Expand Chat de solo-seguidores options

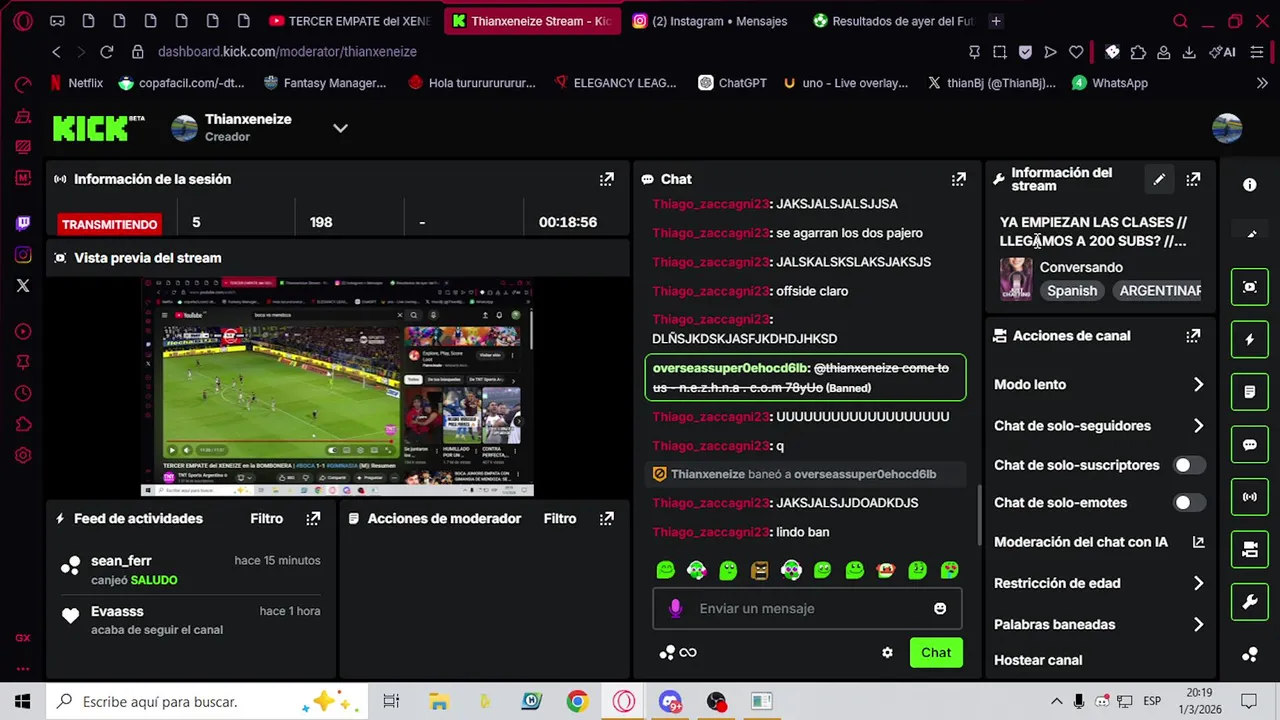tap(1198, 426)
